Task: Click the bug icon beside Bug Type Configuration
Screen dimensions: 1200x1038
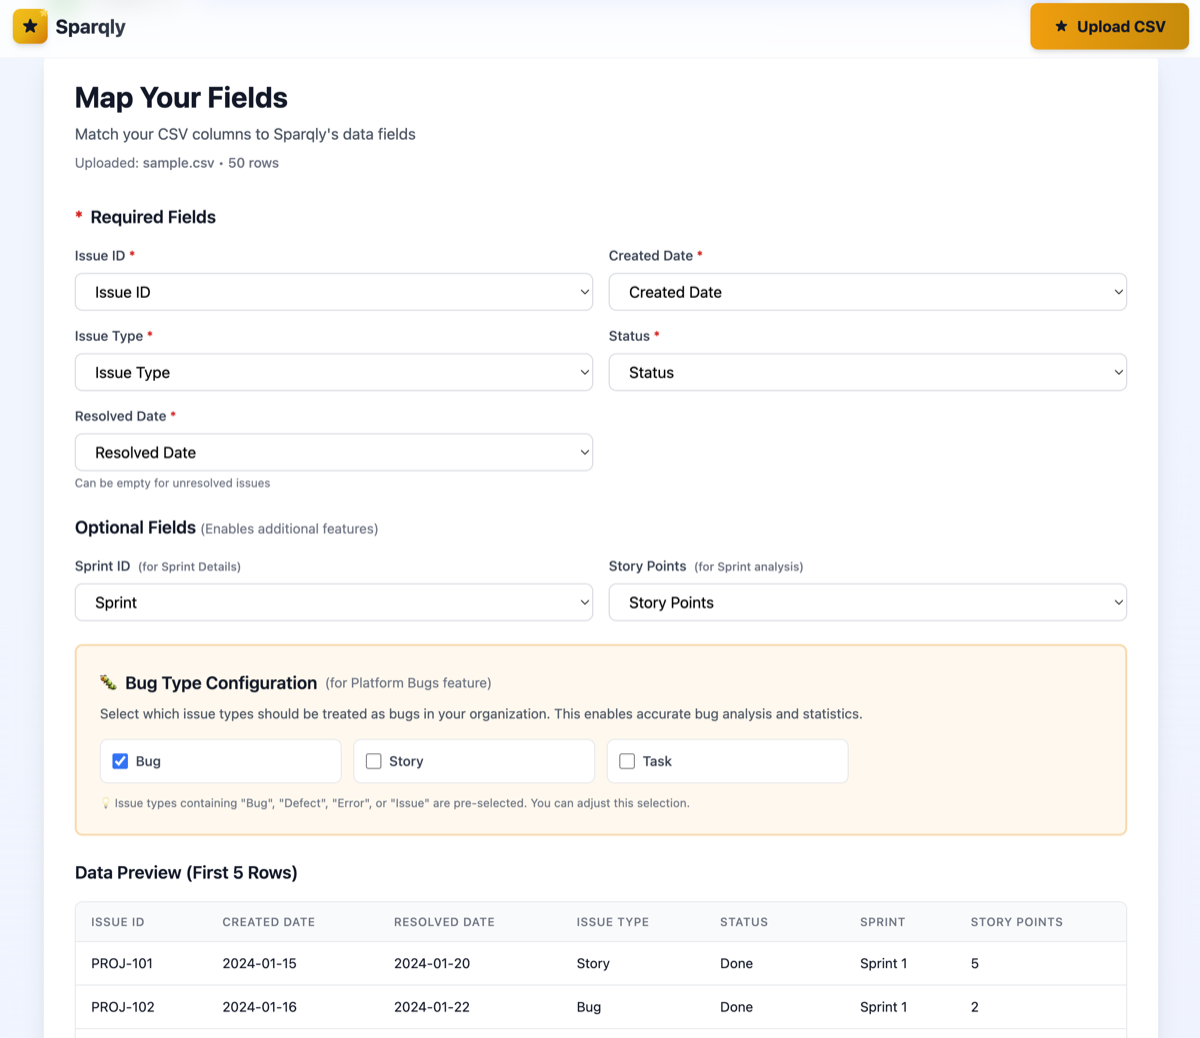Action: 108,683
